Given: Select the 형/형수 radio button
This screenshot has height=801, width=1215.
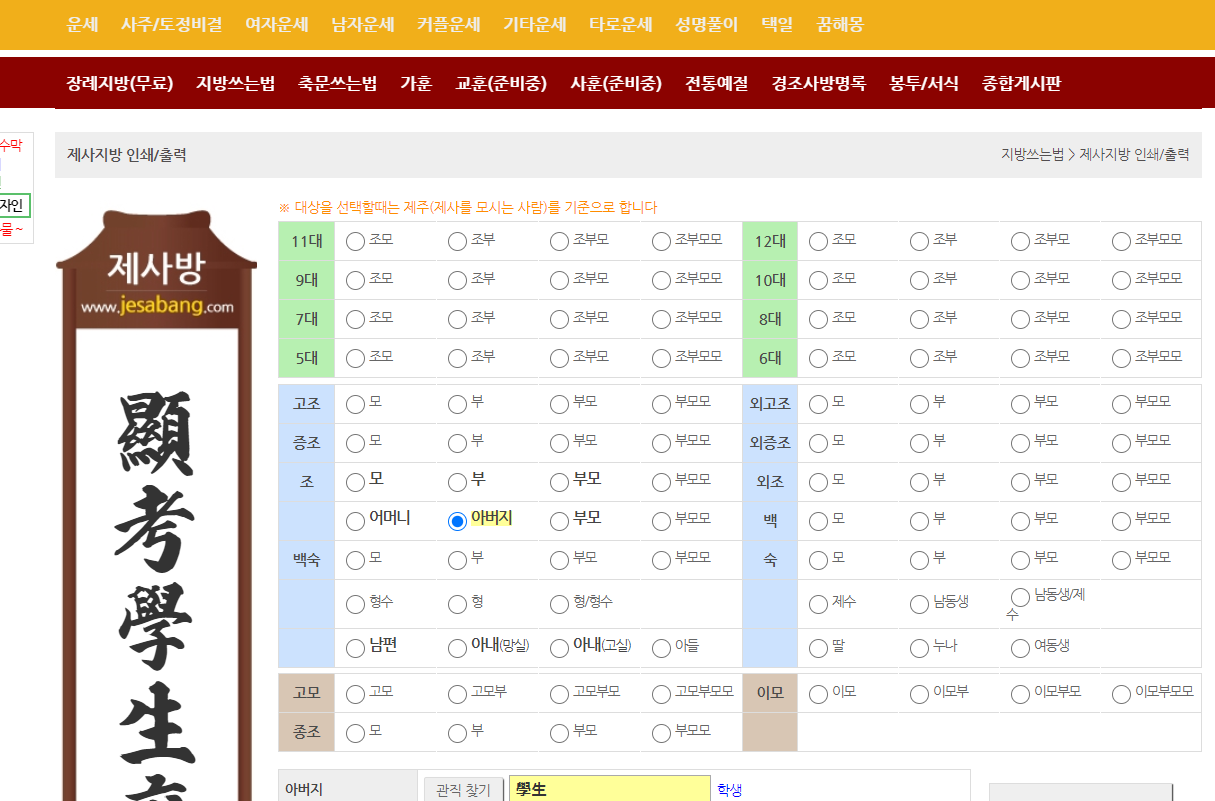Looking at the screenshot, I should coord(559,604).
